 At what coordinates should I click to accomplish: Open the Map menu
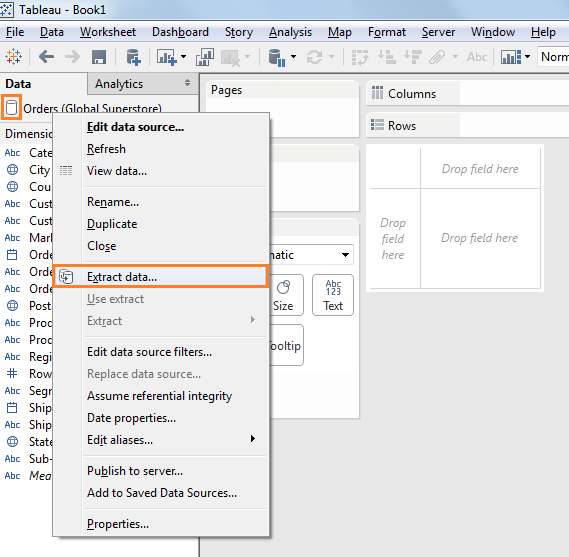[x=340, y=32]
